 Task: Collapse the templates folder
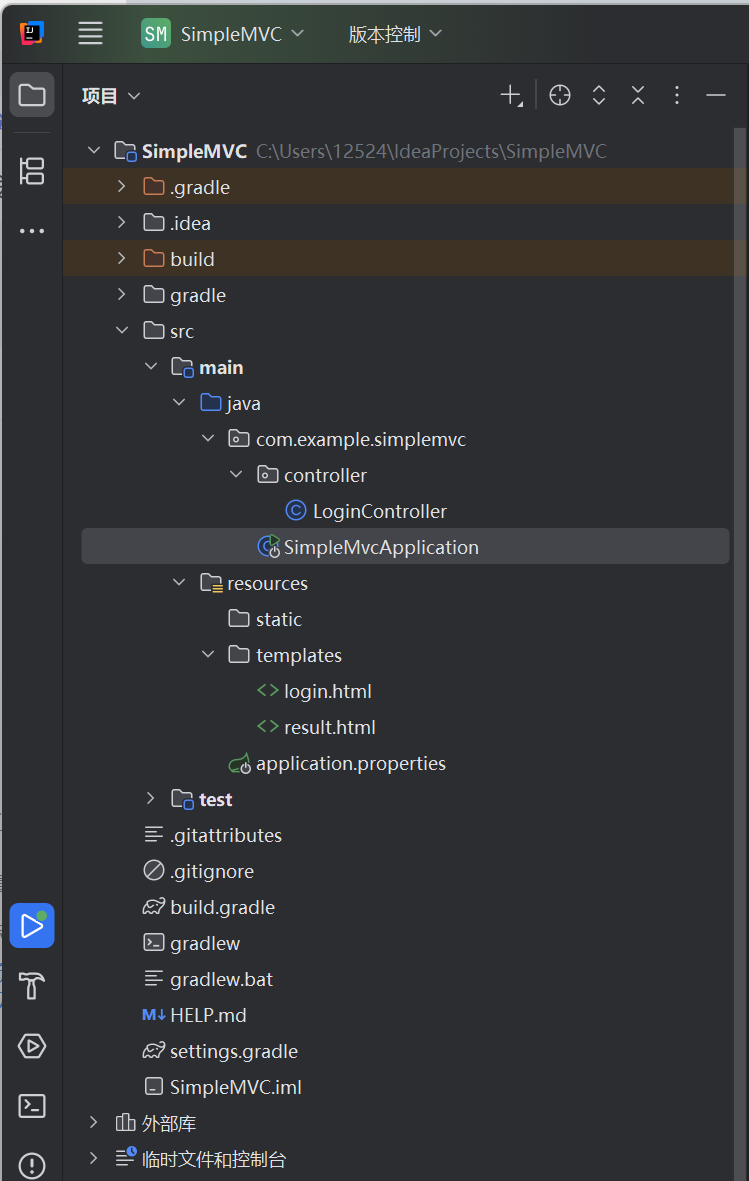click(208, 654)
